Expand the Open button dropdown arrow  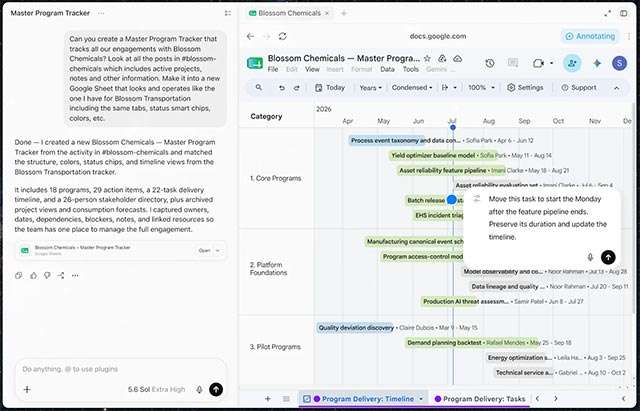[218, 251]
